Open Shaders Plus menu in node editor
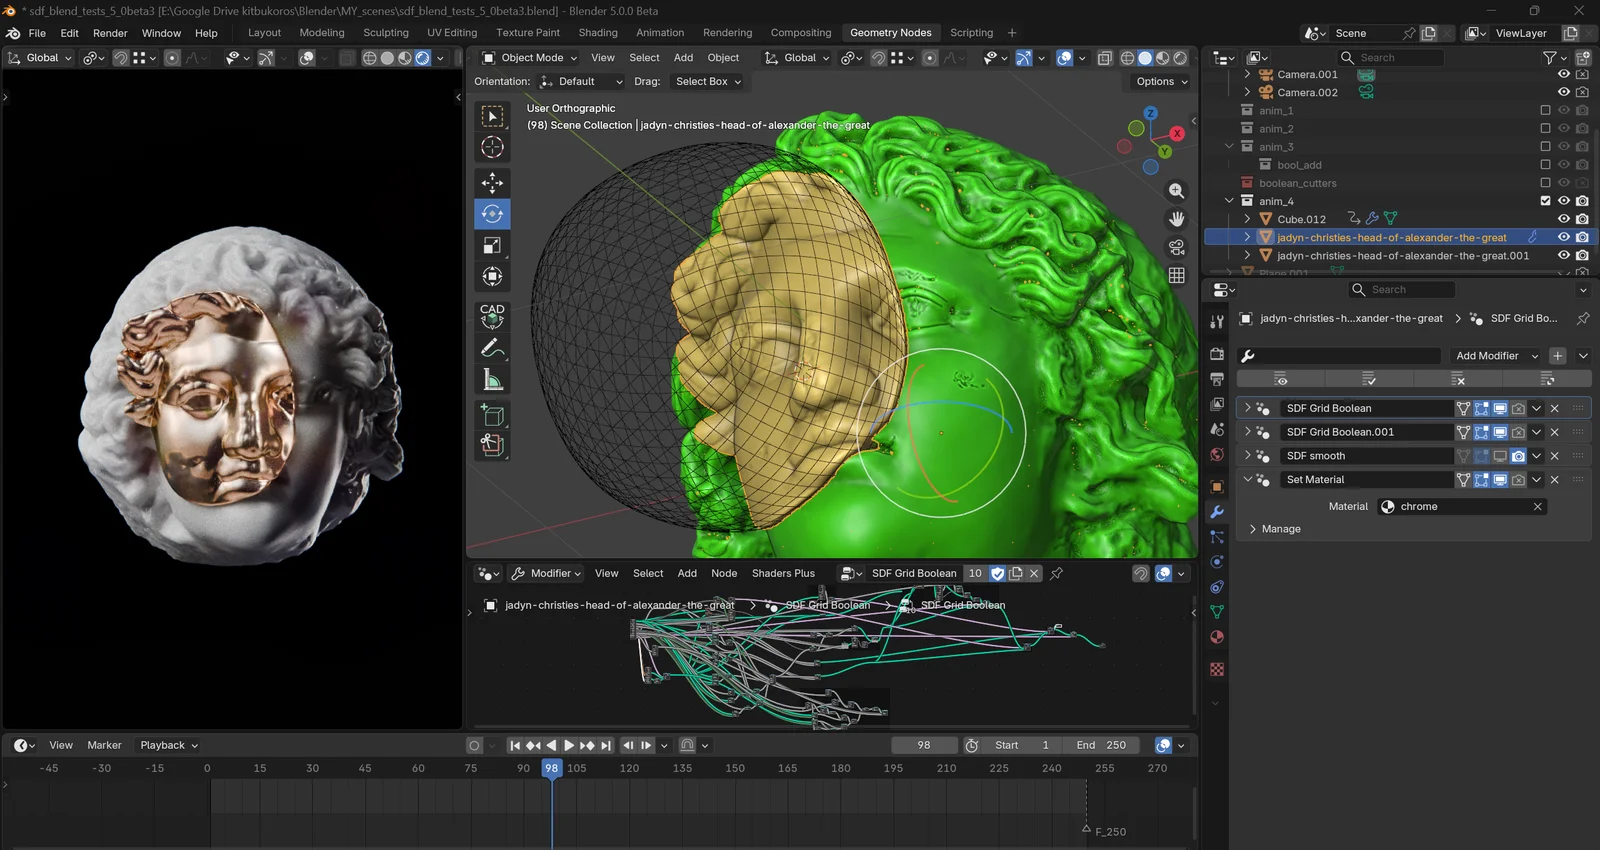 [783, 574]
